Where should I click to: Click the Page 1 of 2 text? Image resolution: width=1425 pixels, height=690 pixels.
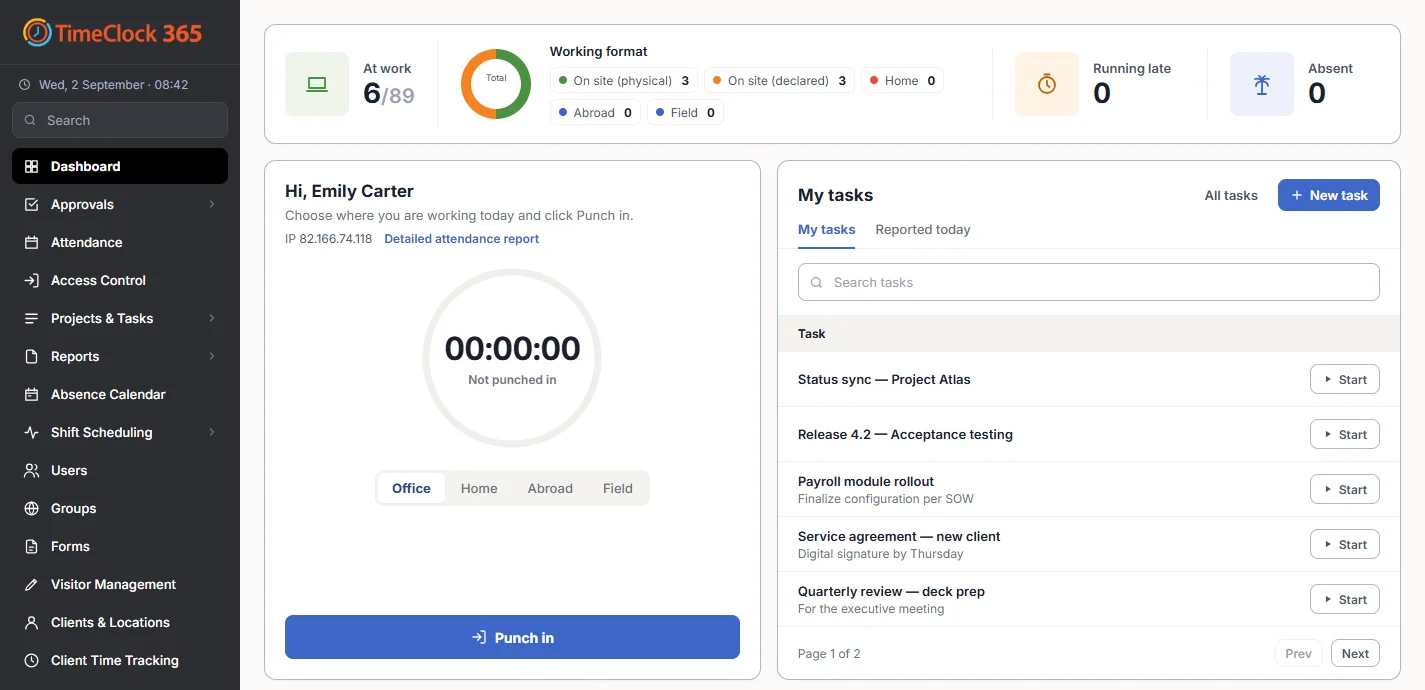pos(829,653)
